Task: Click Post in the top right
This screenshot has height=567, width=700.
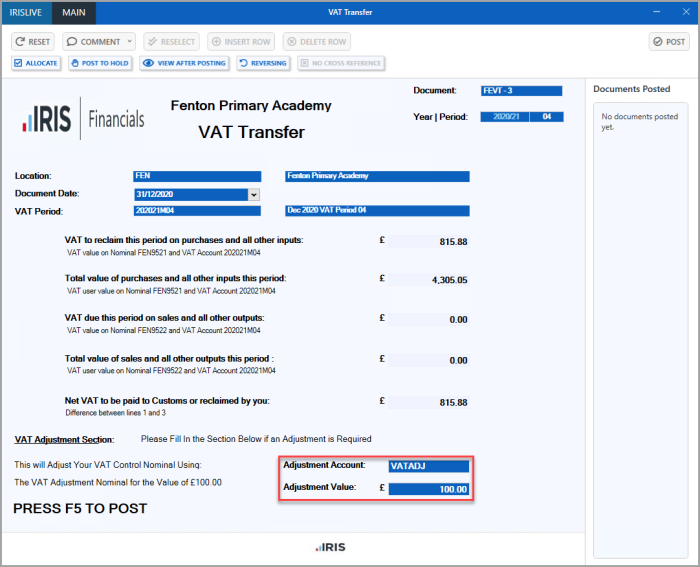Action: tap(669, 42)
